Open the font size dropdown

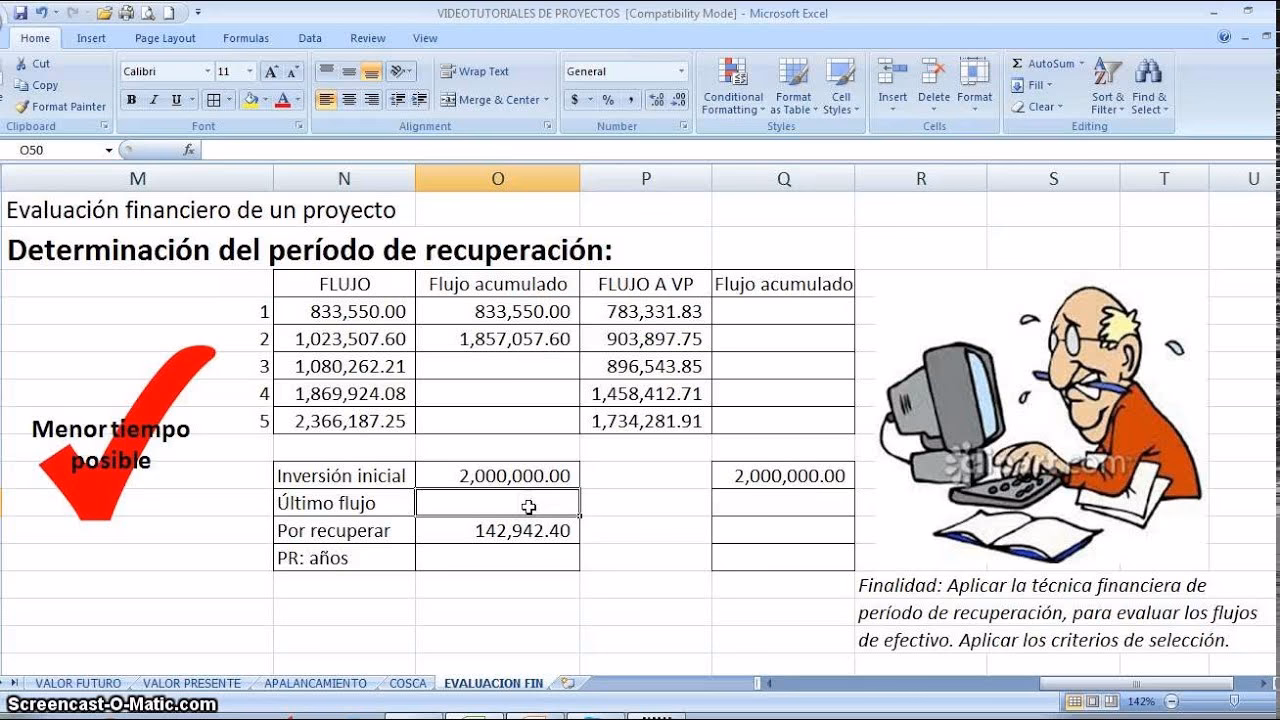click(247, 71)
